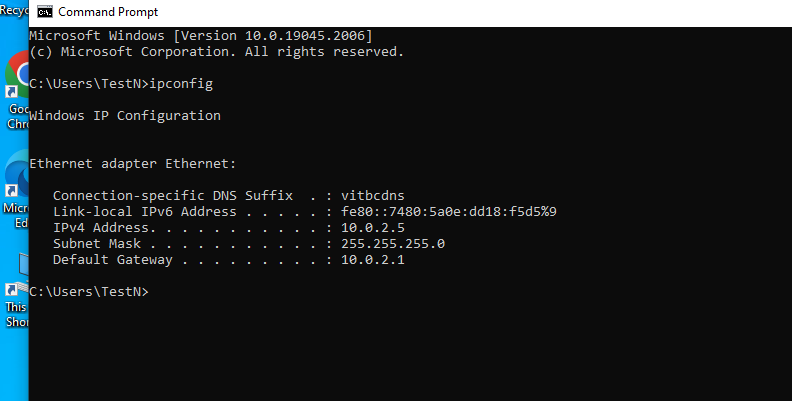Click the last empty command prompt line
Viewport: 792px width, 401px height.
(x=90, y=292)
